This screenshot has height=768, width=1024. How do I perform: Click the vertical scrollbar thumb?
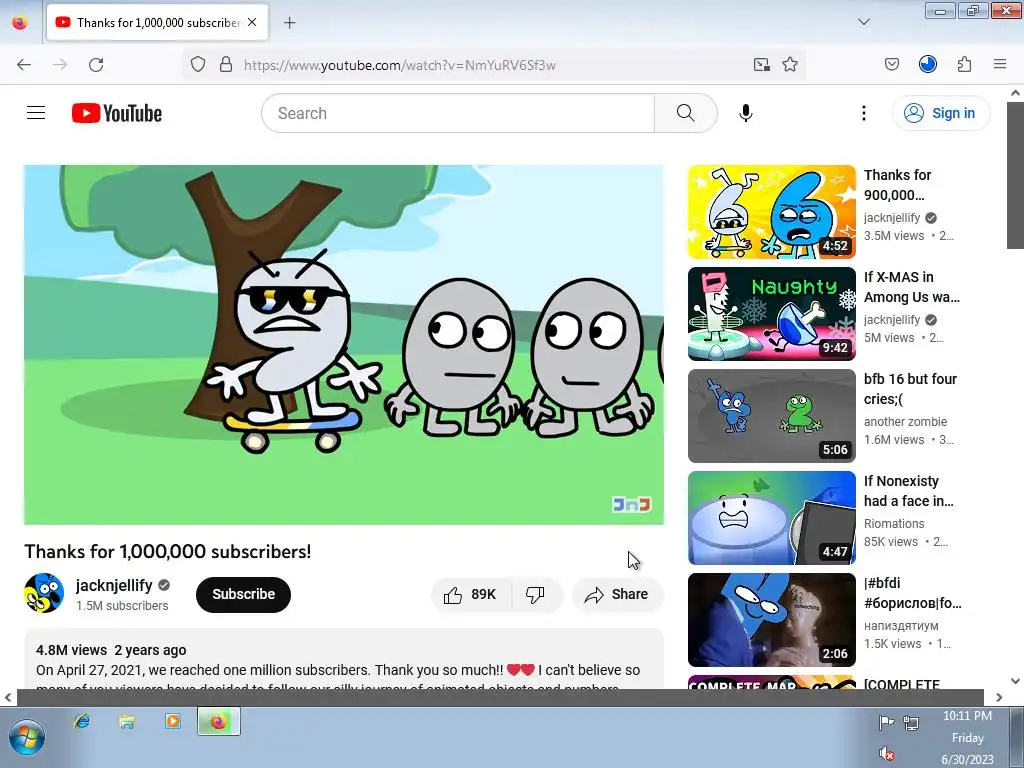tap(1015, 174)
